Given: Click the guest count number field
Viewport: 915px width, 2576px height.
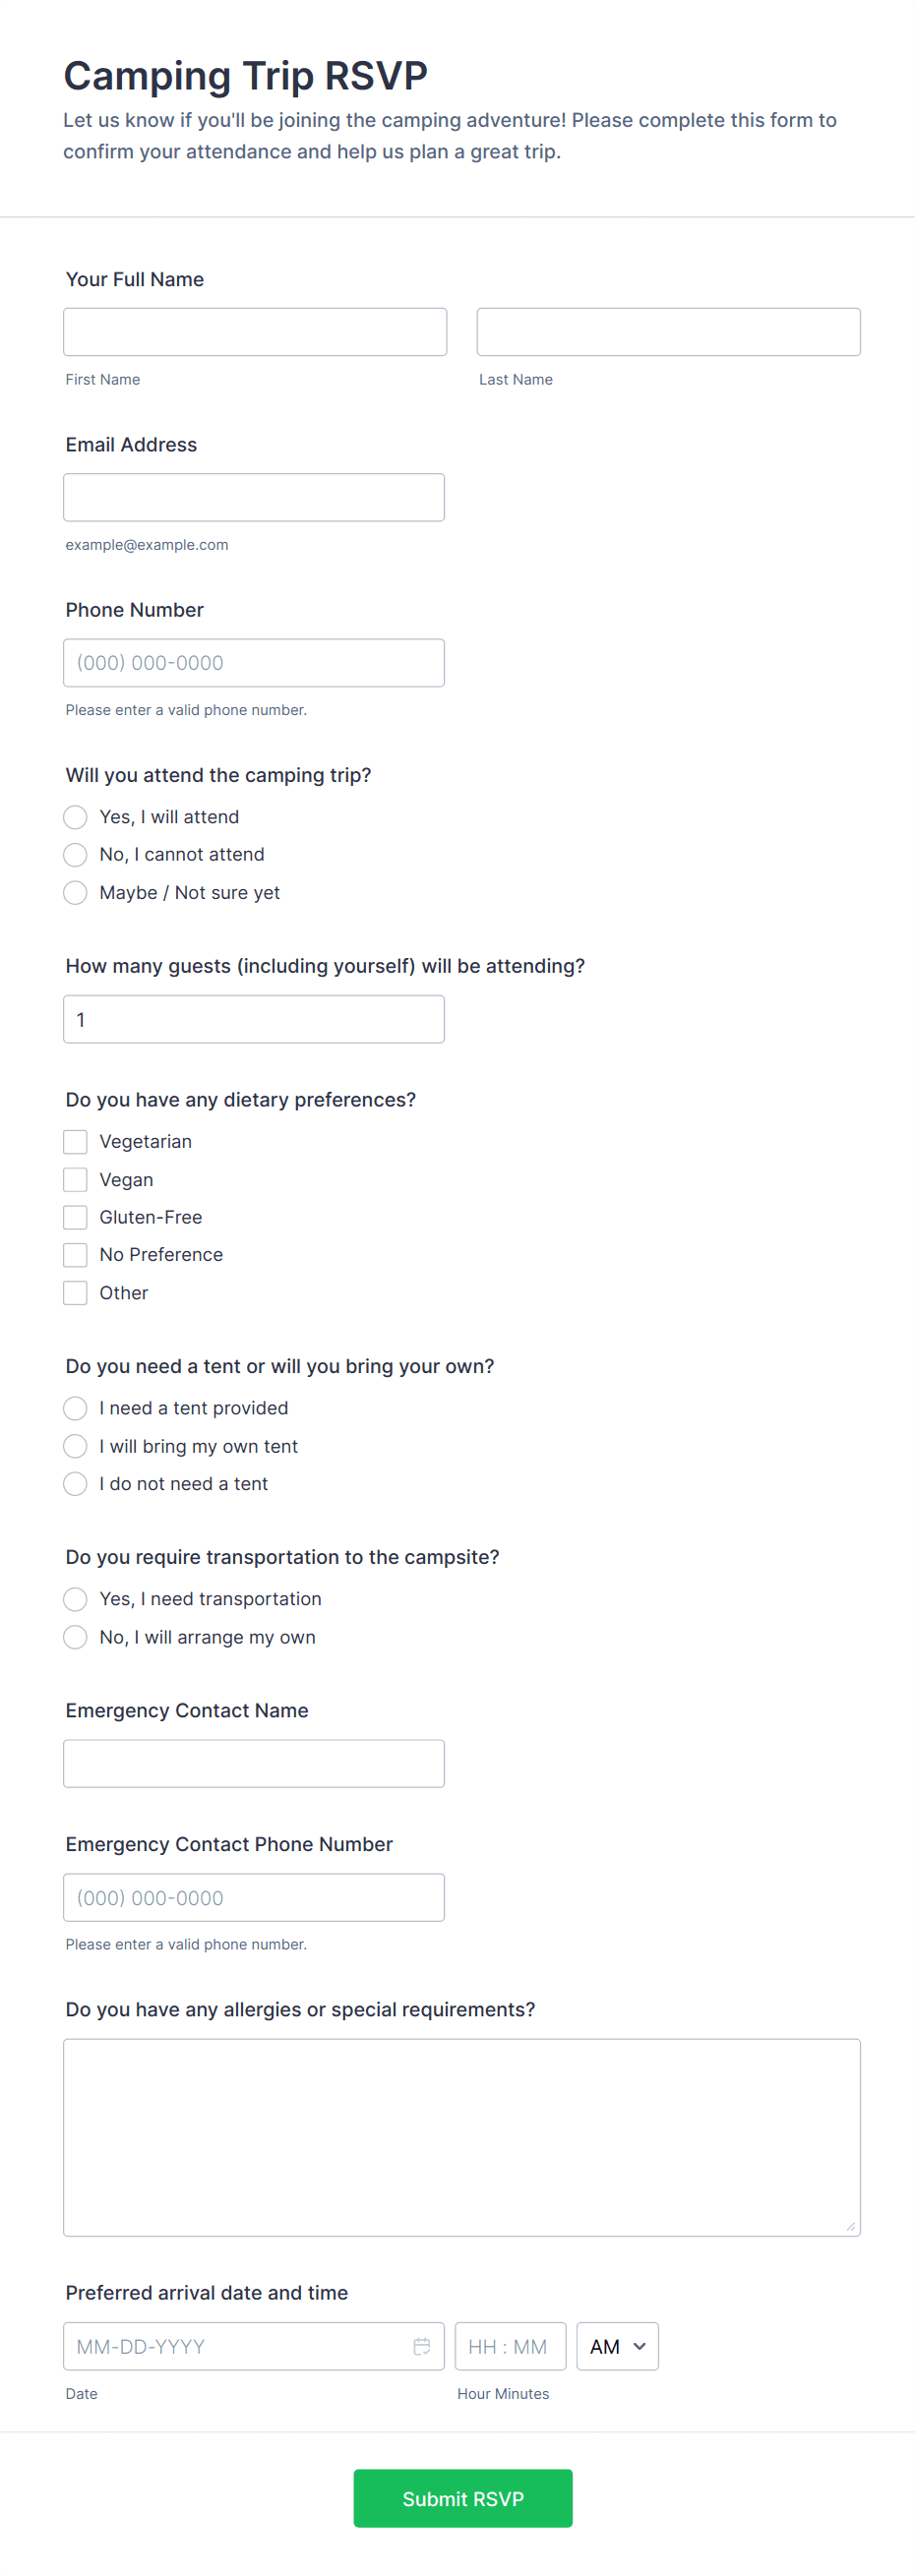Looking at the screenshot, I should click(x=254, y=1019).
